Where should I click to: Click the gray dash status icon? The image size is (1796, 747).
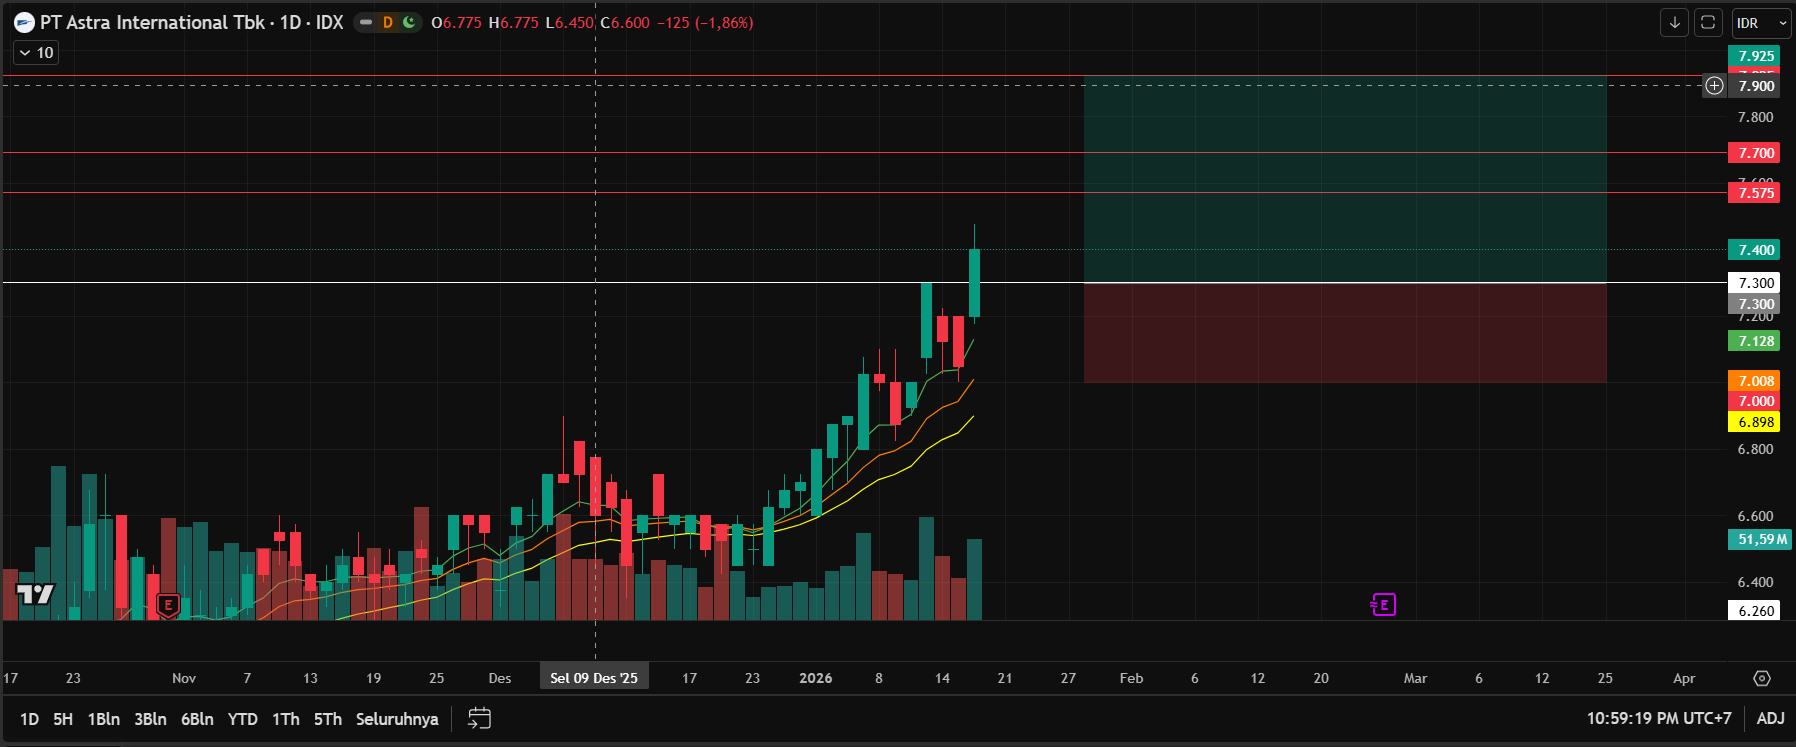(x=366, y=23)
